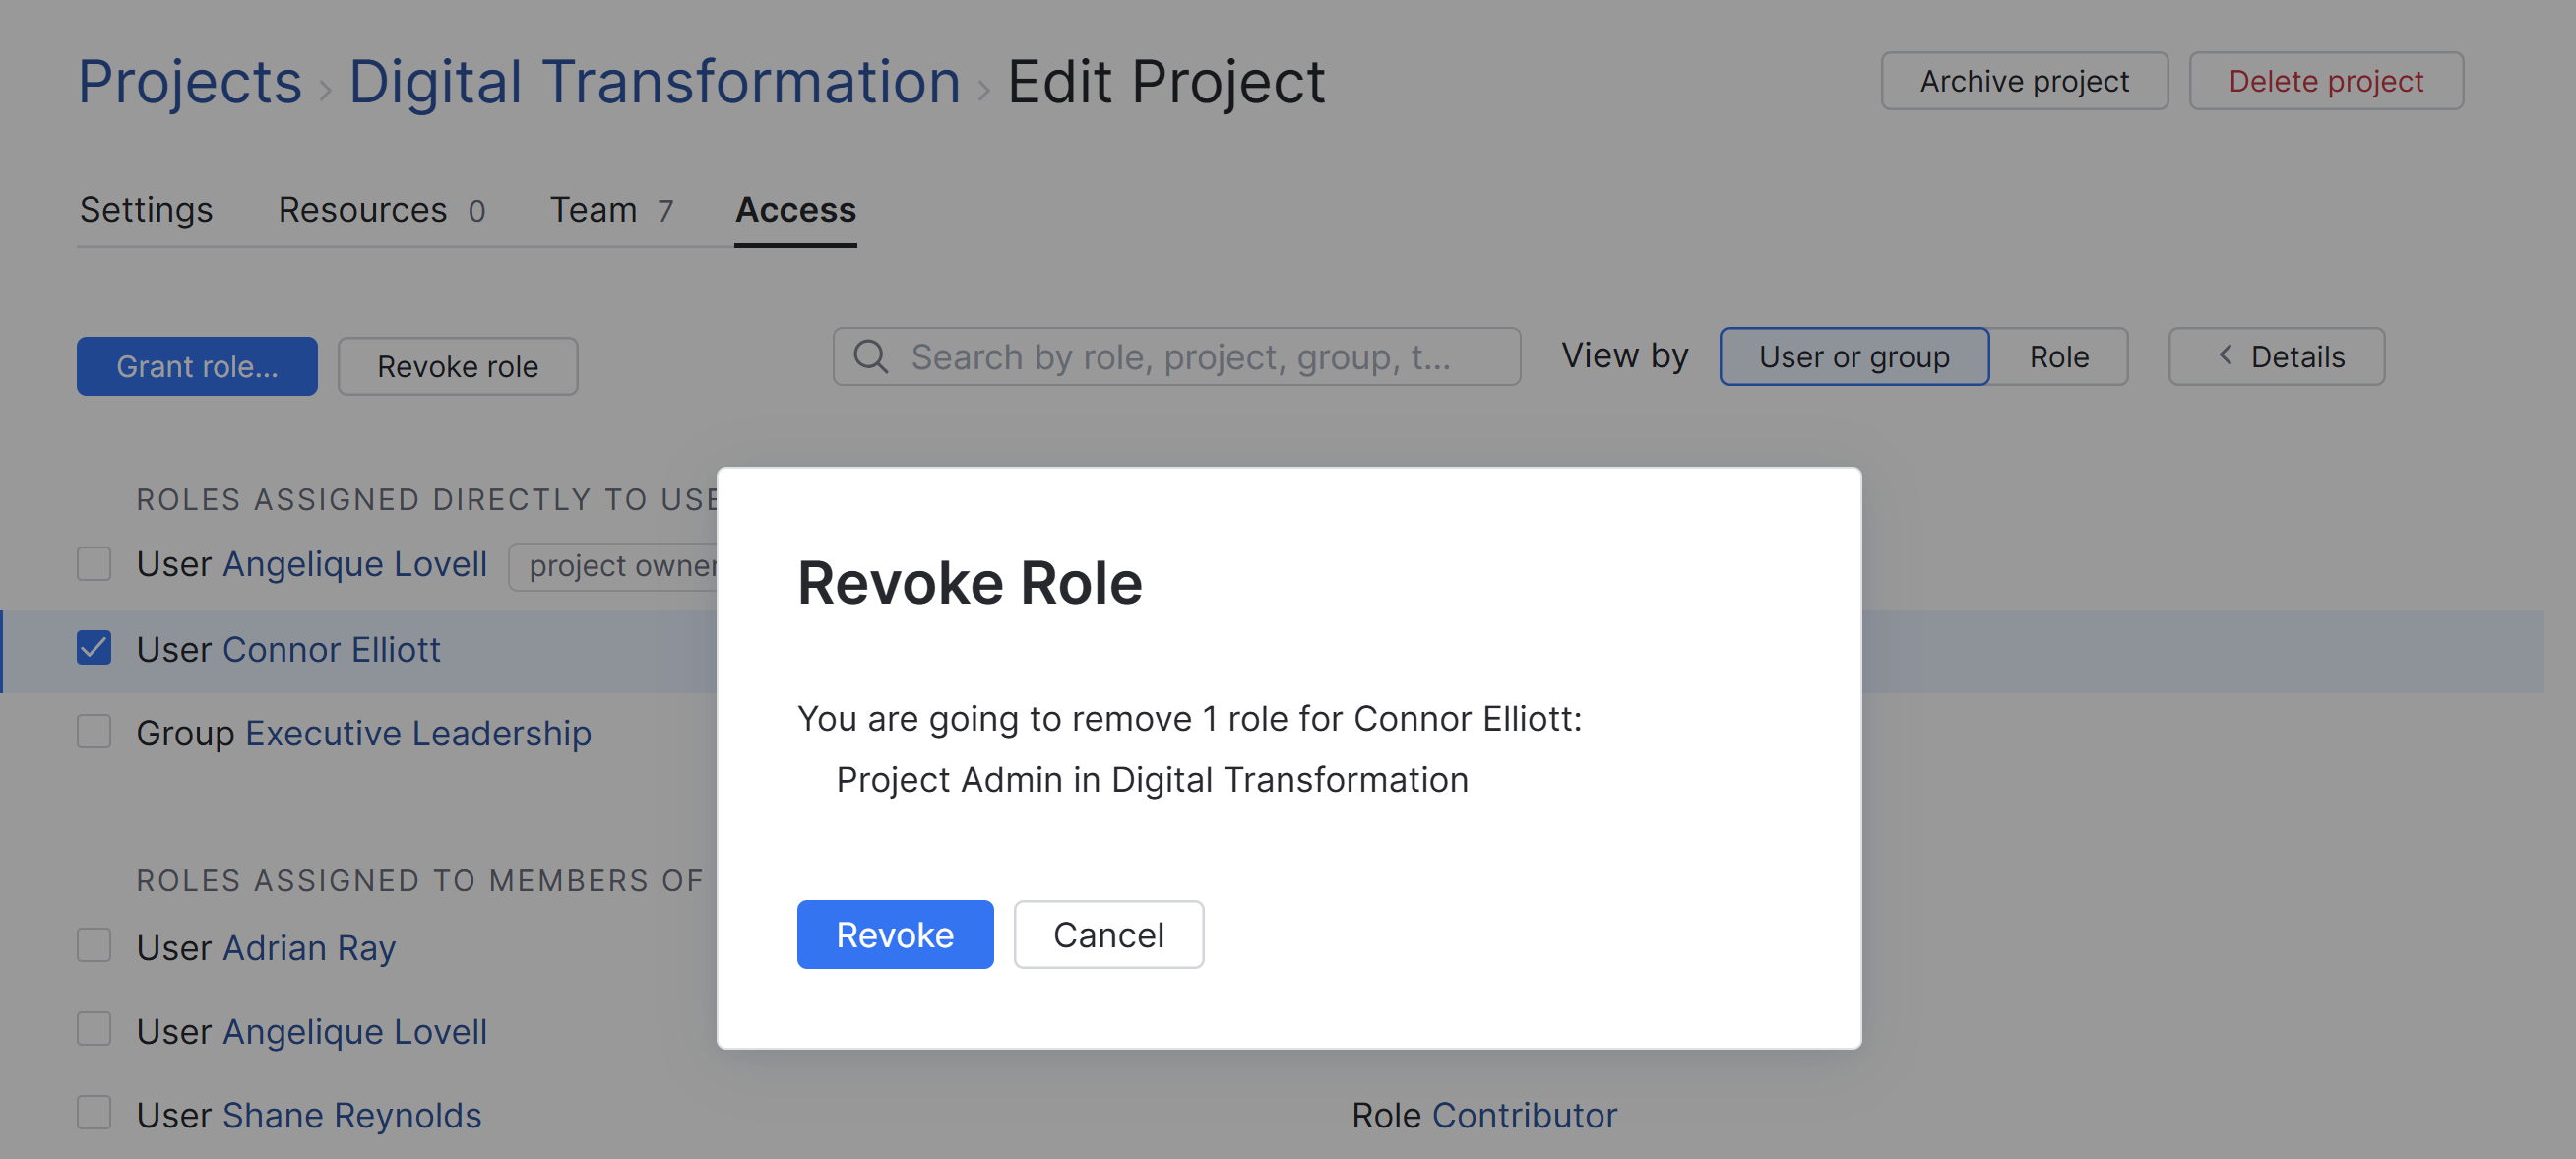Check the Angelique Lovell project owner checkbox
Screen dimensions: 2576x1159
[94, 564]
